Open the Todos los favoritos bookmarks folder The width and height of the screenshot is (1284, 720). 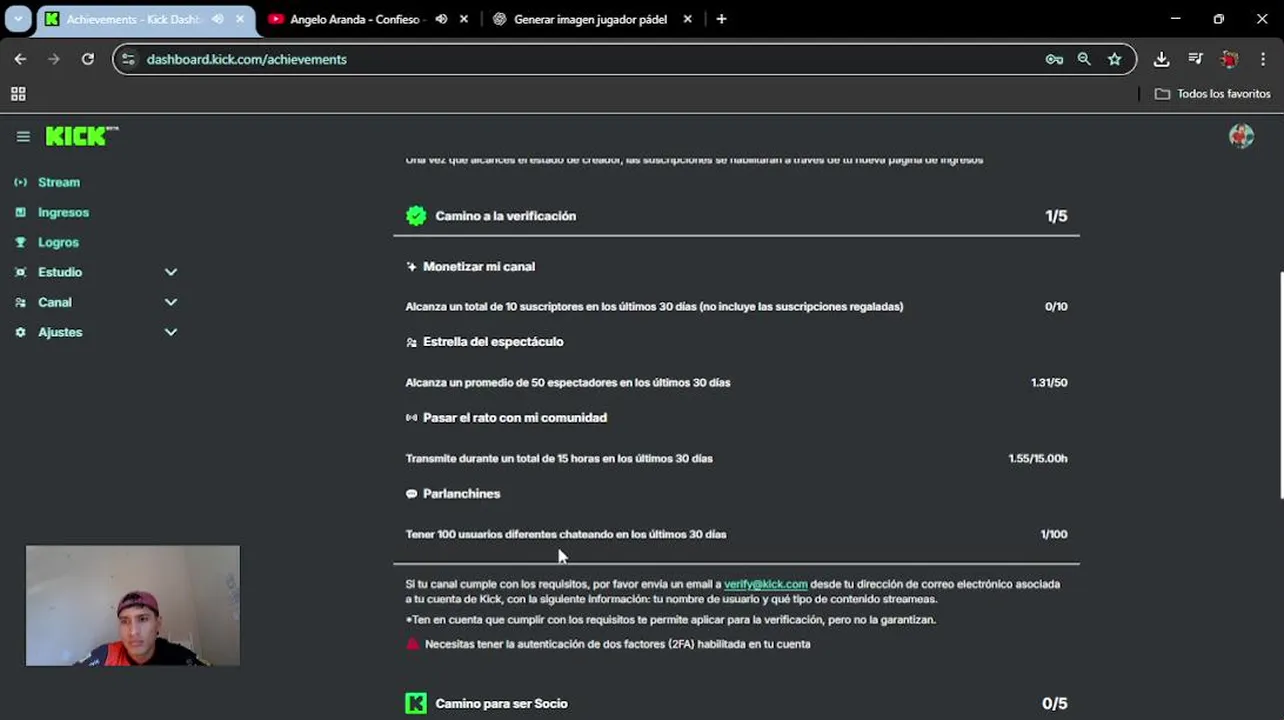(x=1213, y=94)
